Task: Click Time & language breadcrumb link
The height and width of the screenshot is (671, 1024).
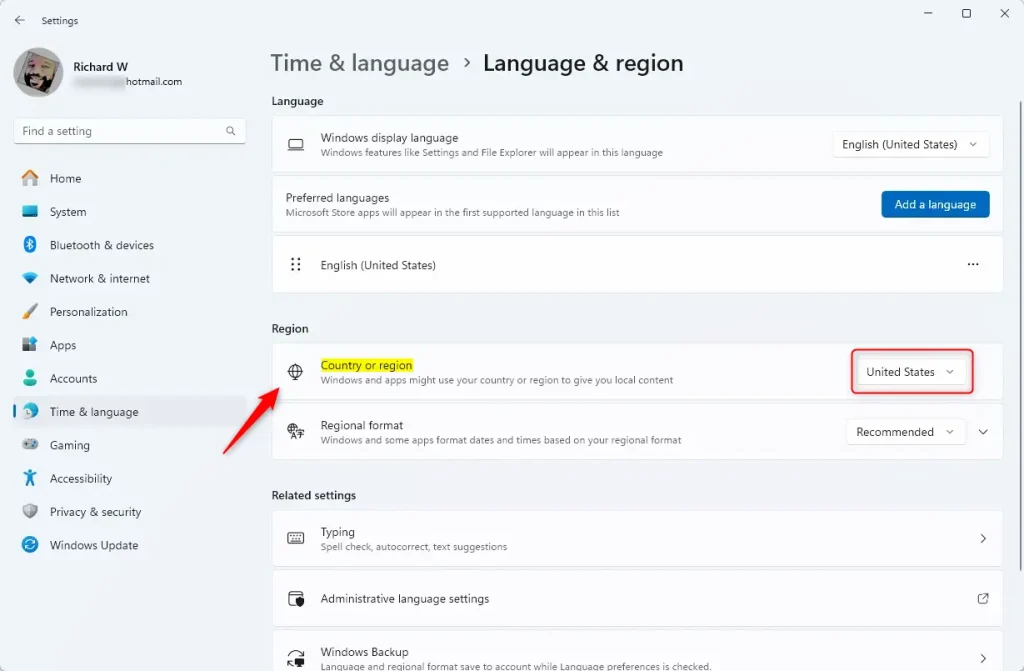Action: (x=360, y=63)
